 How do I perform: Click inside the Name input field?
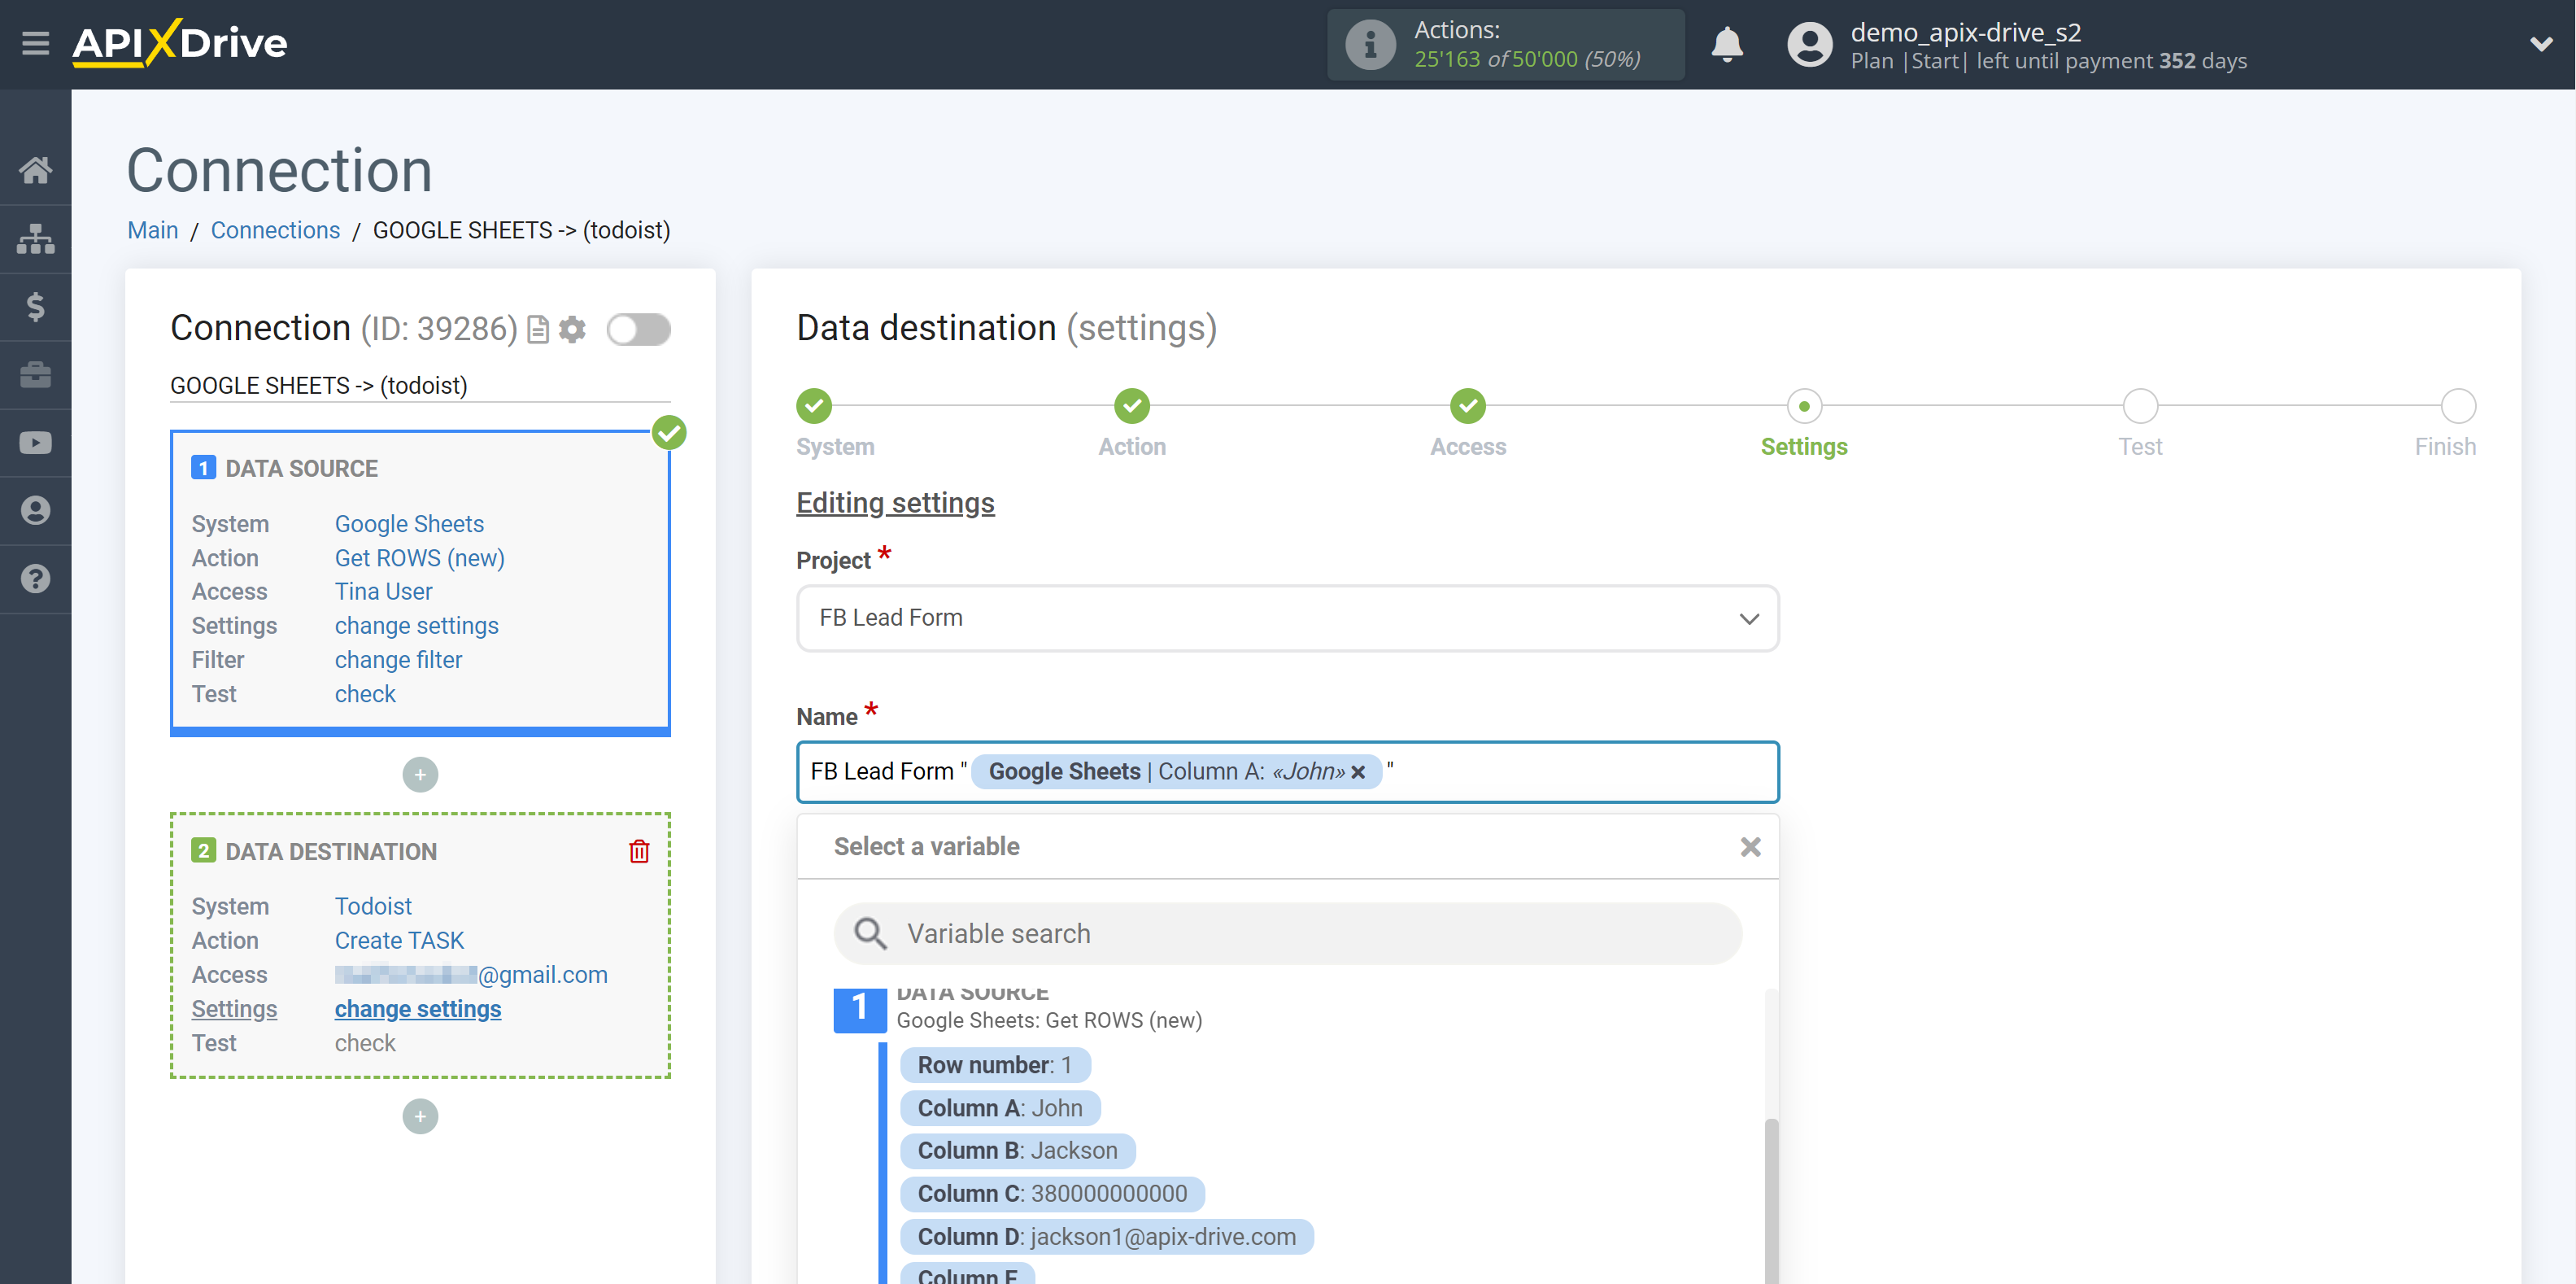1288,772
